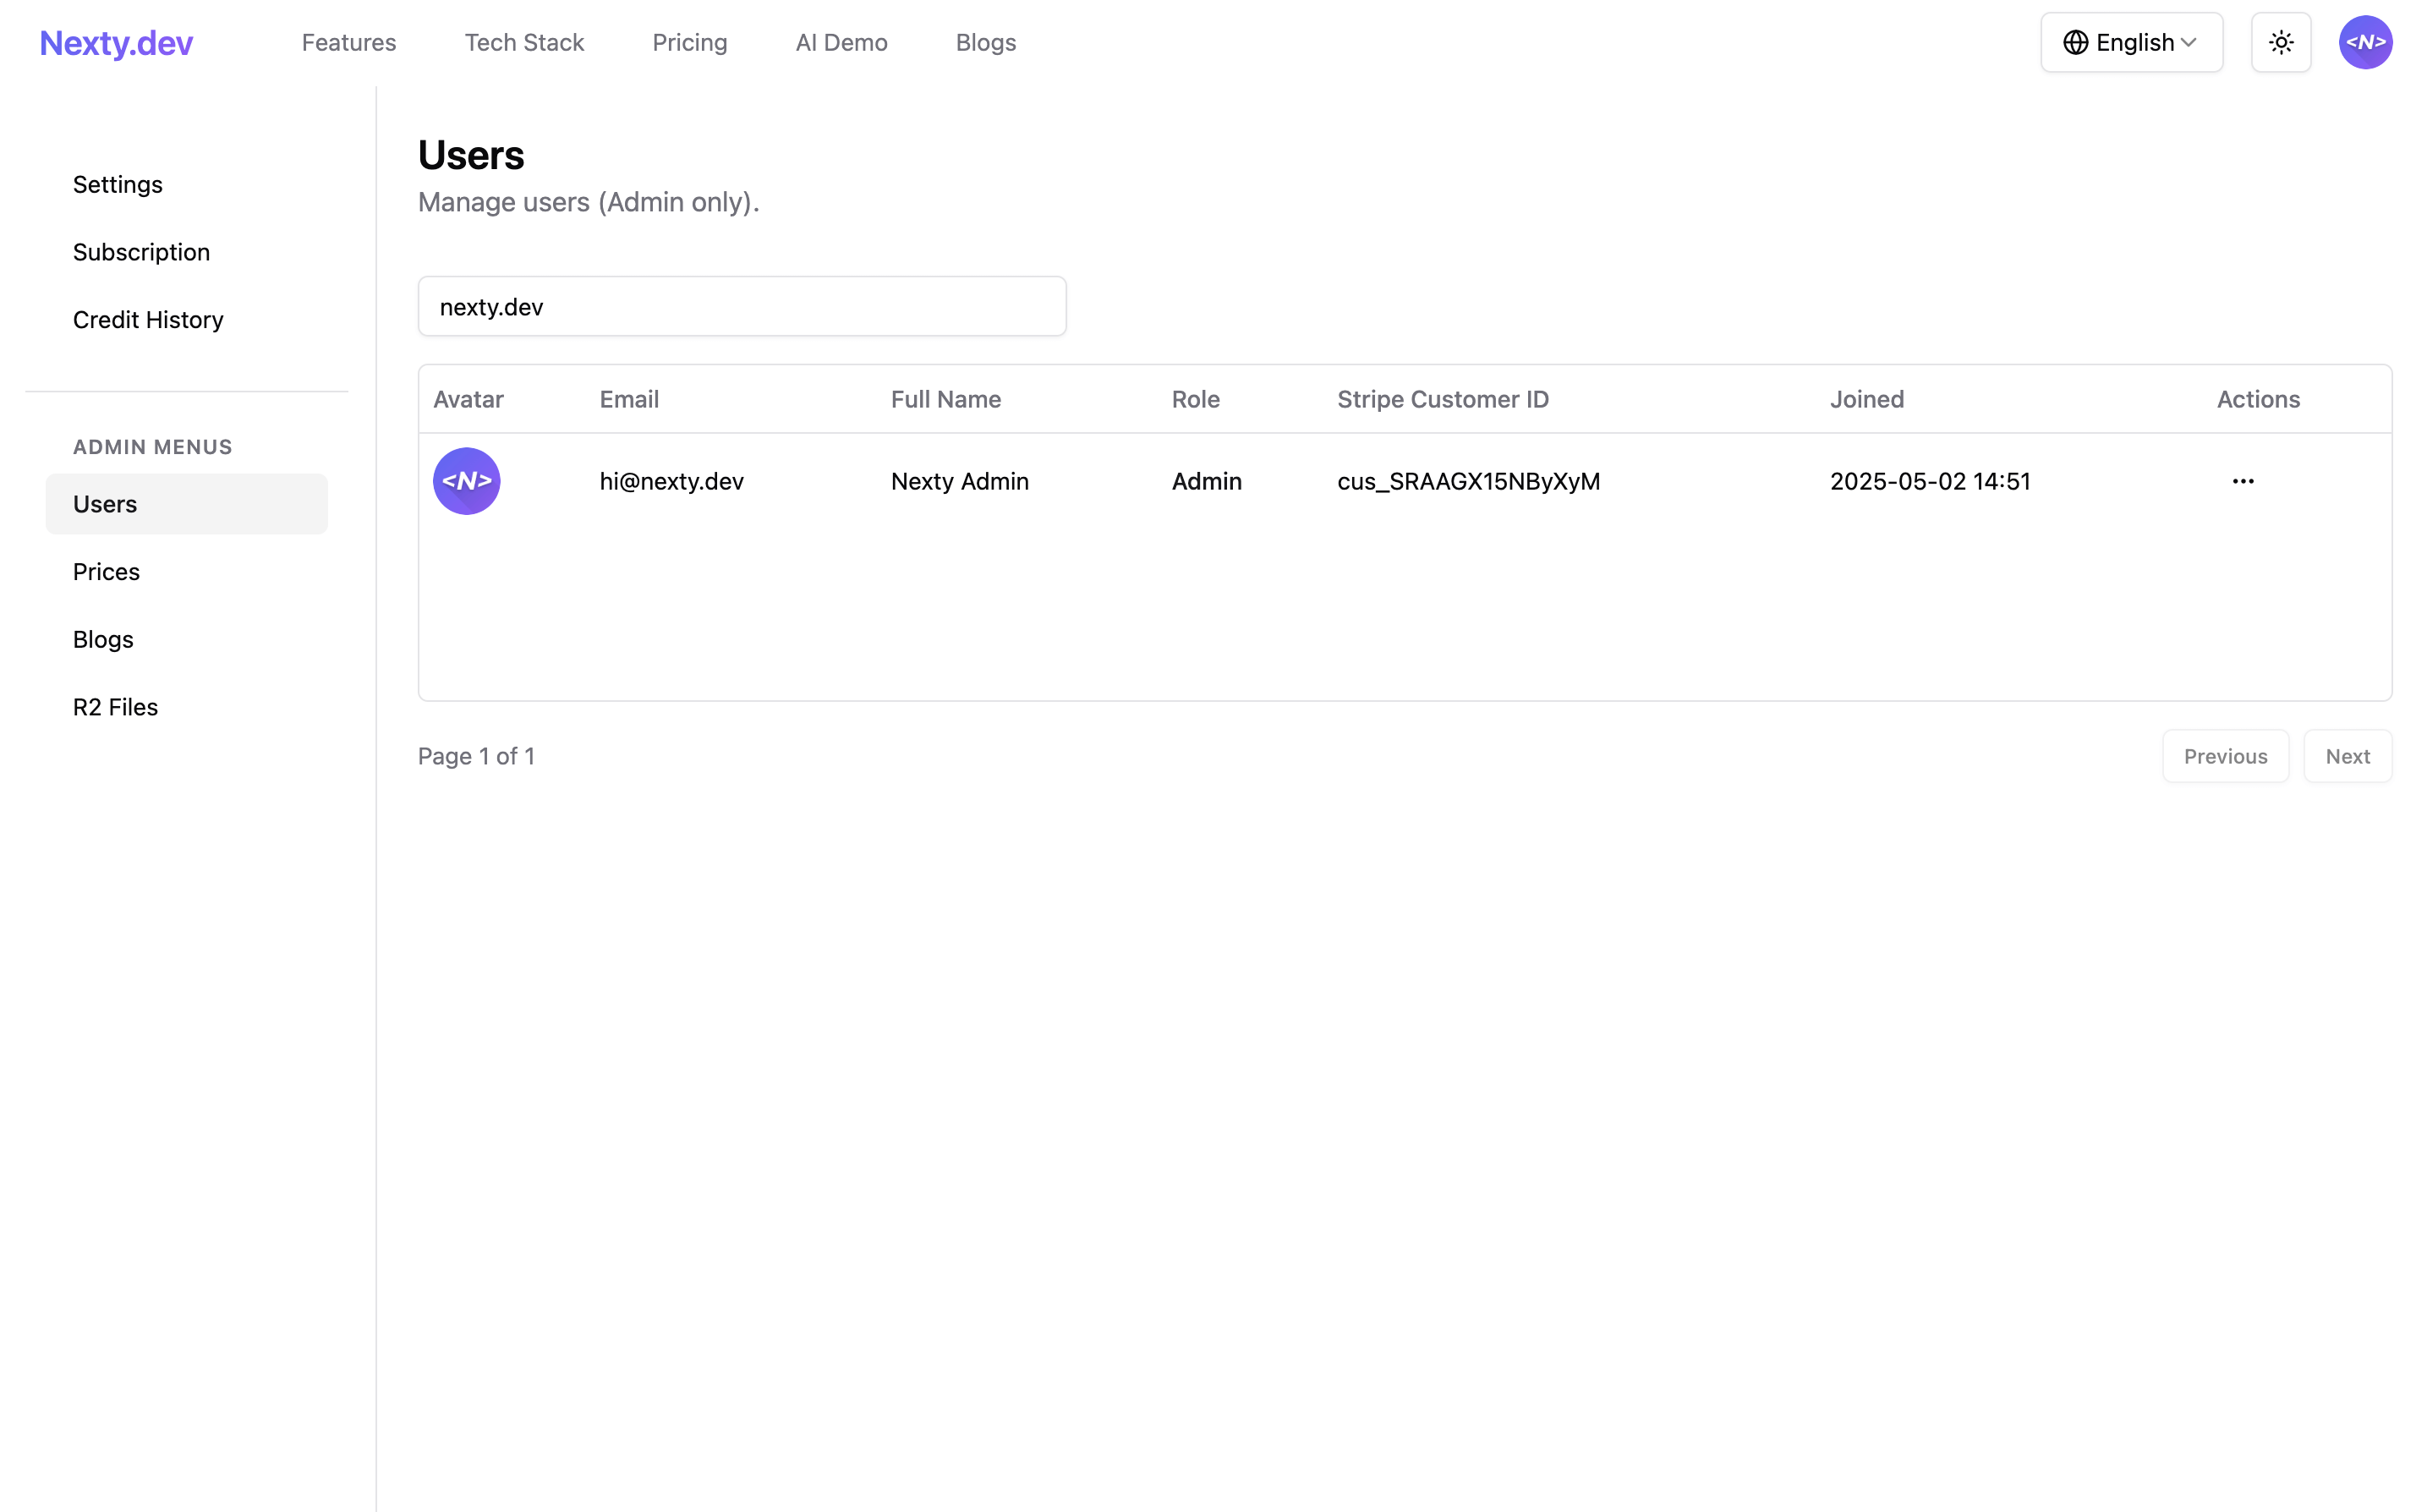Click the Next pagination button
The height and width of the screenshot is (1512, 2427).
[2348, 756]
